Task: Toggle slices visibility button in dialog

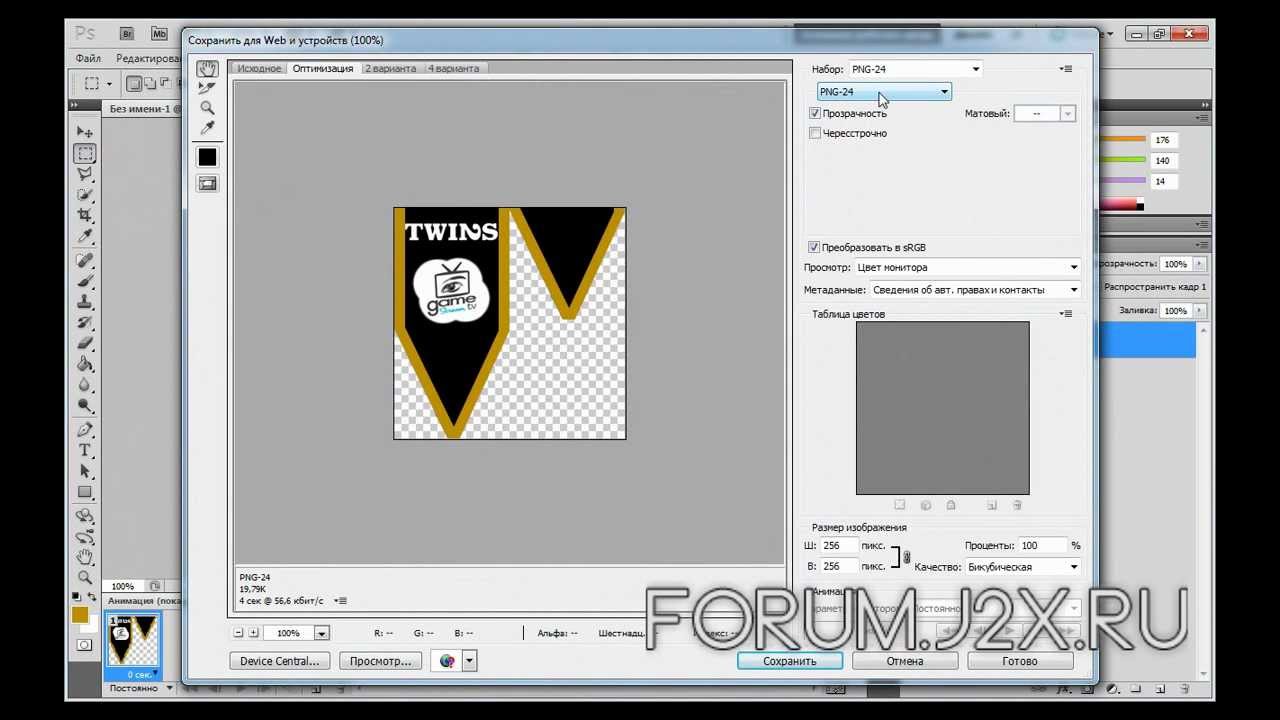Action: point(207,184)
